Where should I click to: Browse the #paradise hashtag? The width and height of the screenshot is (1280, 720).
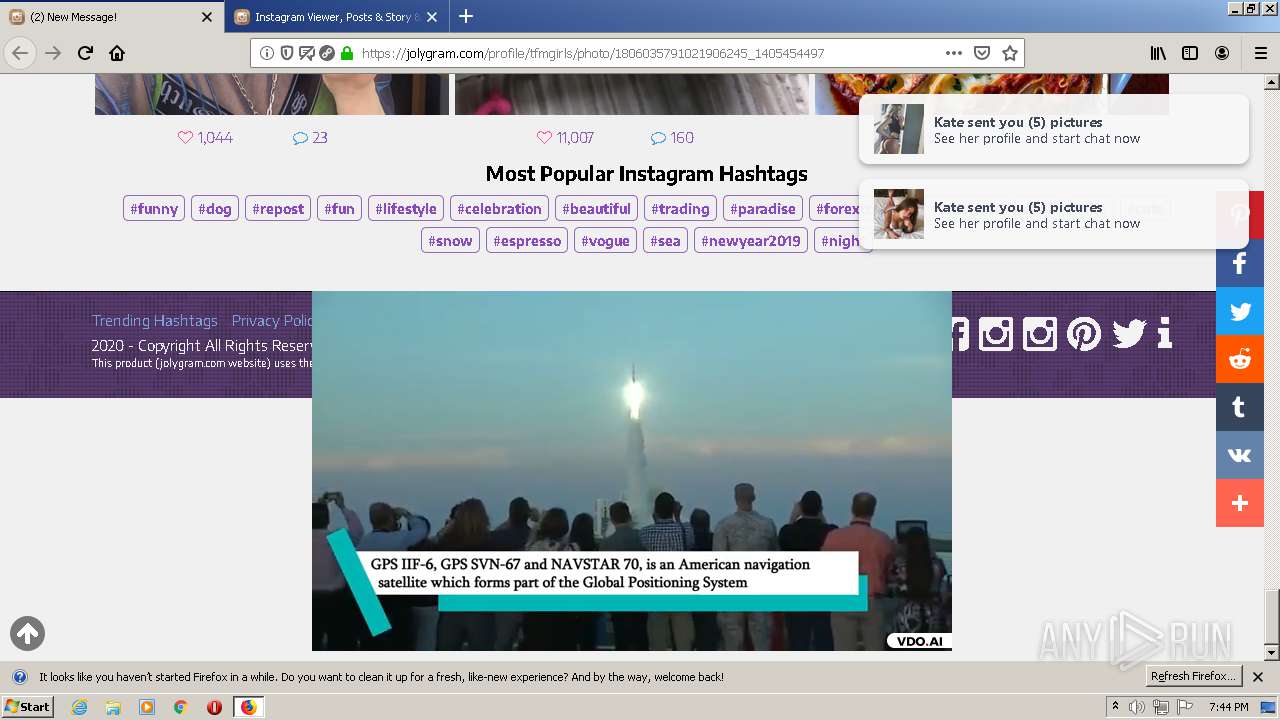(763, 208)
